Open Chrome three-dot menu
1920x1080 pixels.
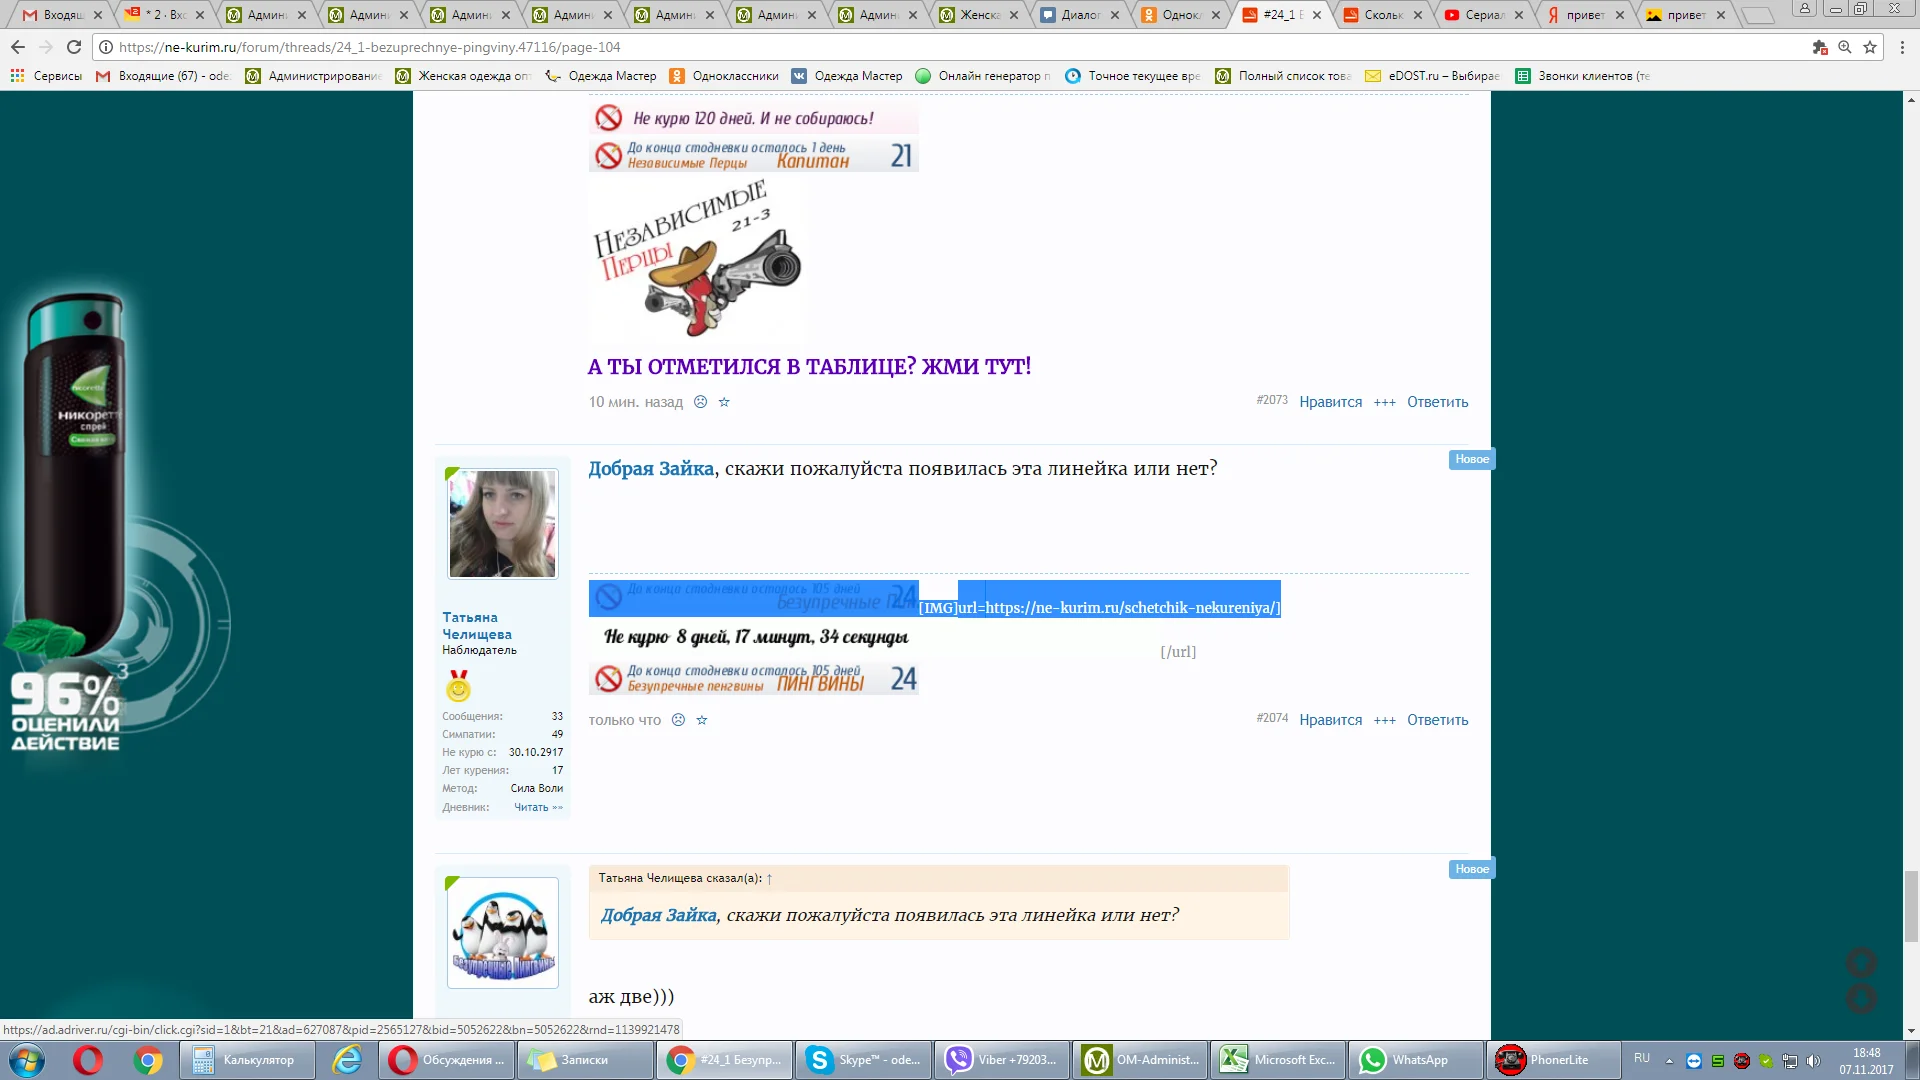click(1903, 47)
